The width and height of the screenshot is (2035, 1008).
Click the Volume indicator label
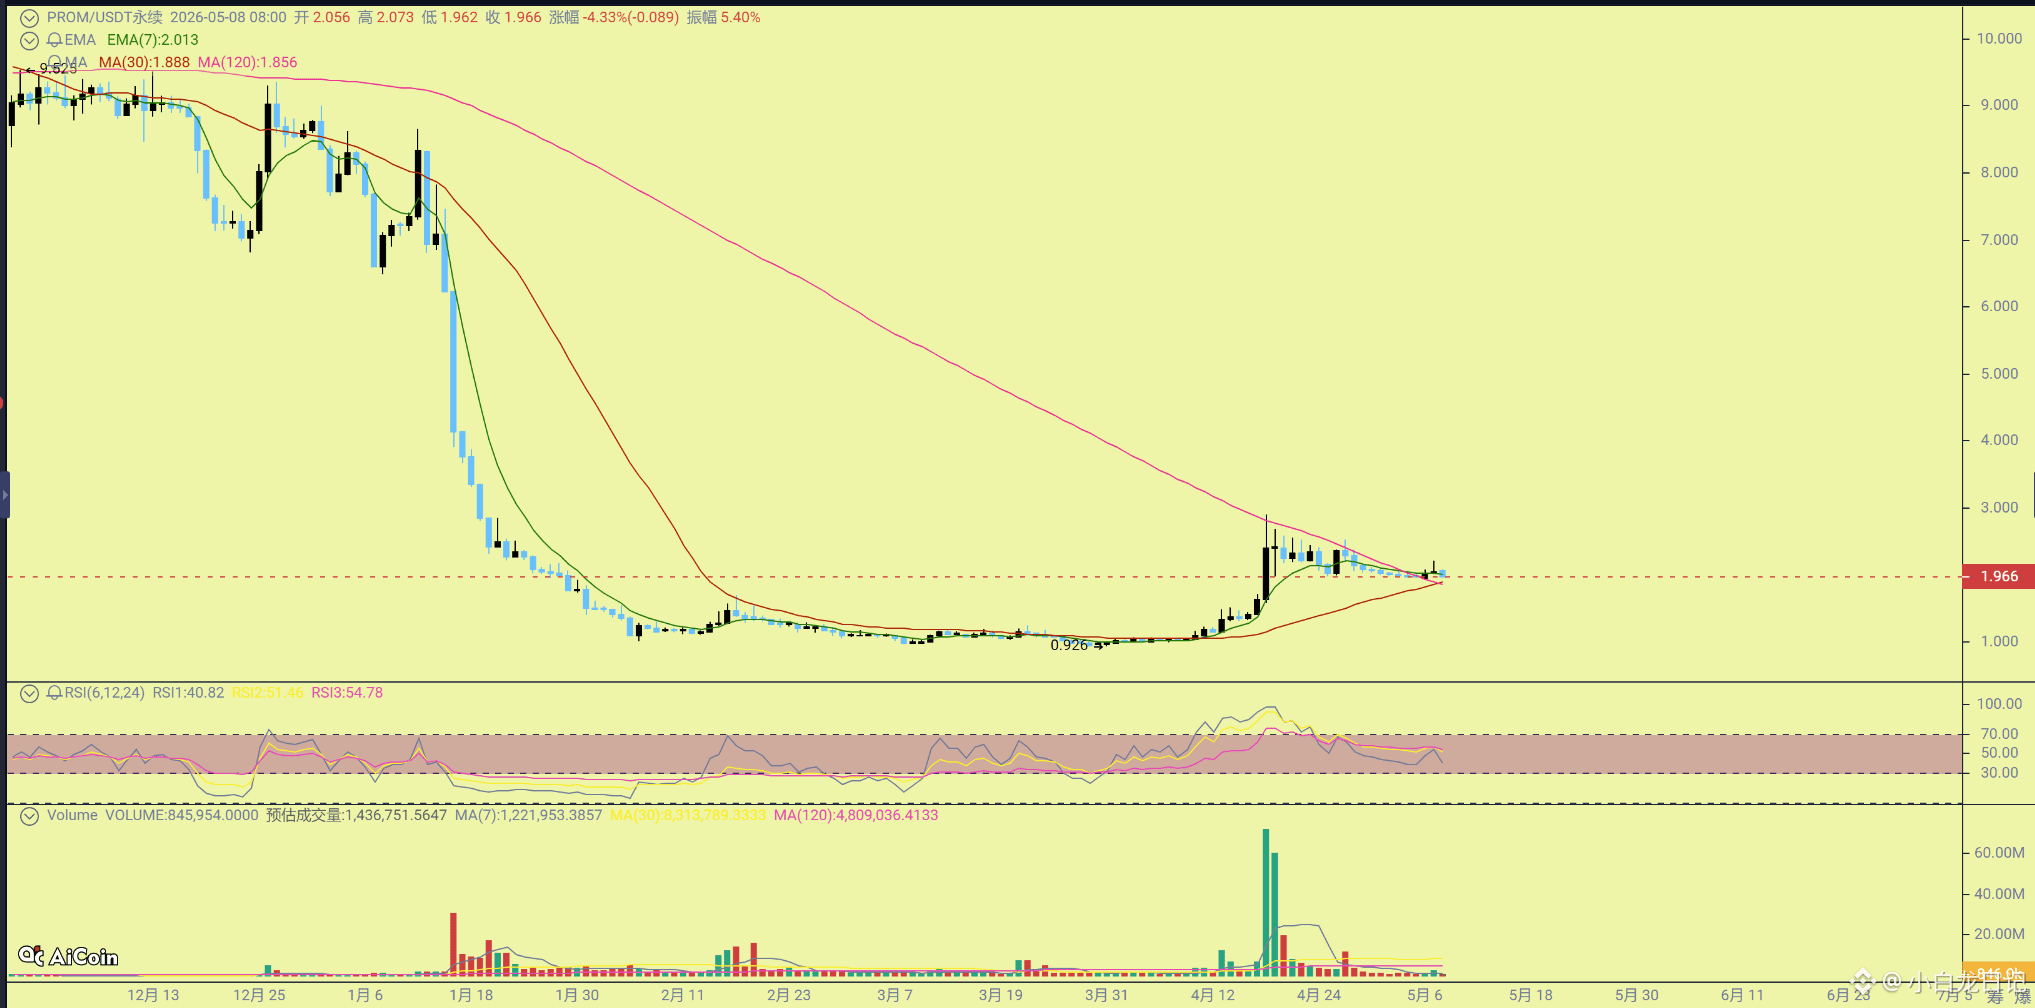[72, 816]
